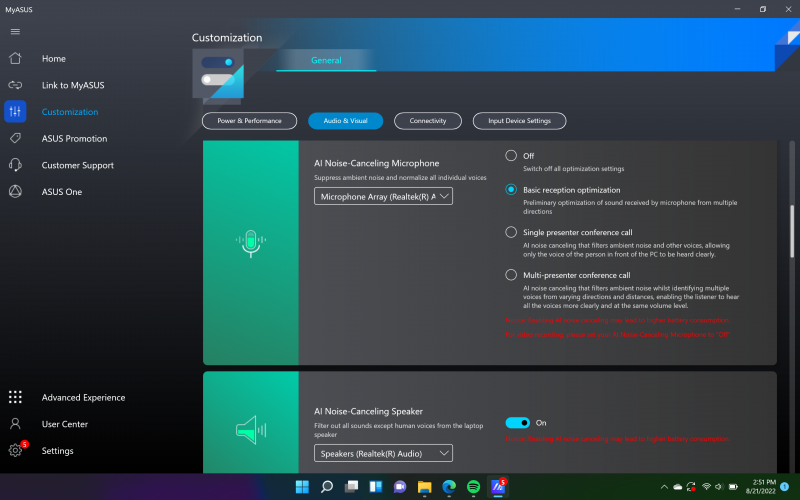The width and height of the screenshot is (800, 500).
Task: Click the Customer Support headset icon
Action: [x=15, y=165]
